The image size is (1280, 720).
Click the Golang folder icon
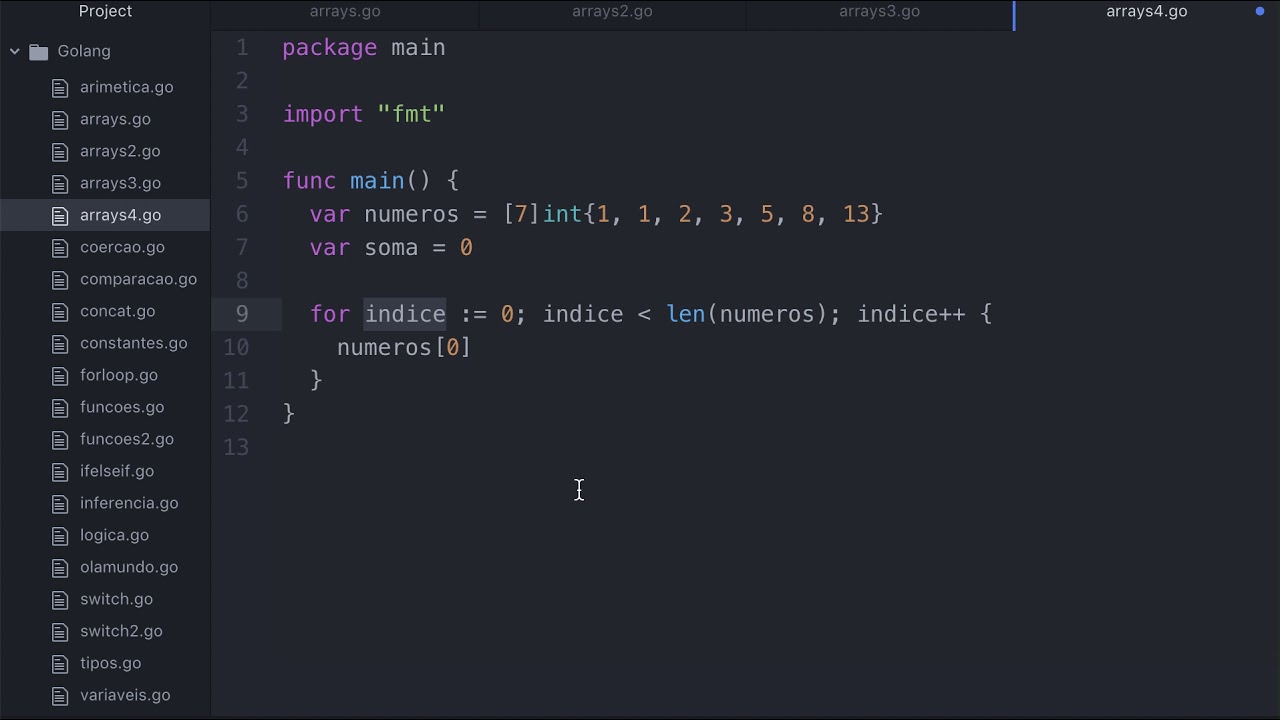pyautogui.click(x=39, y=51)
